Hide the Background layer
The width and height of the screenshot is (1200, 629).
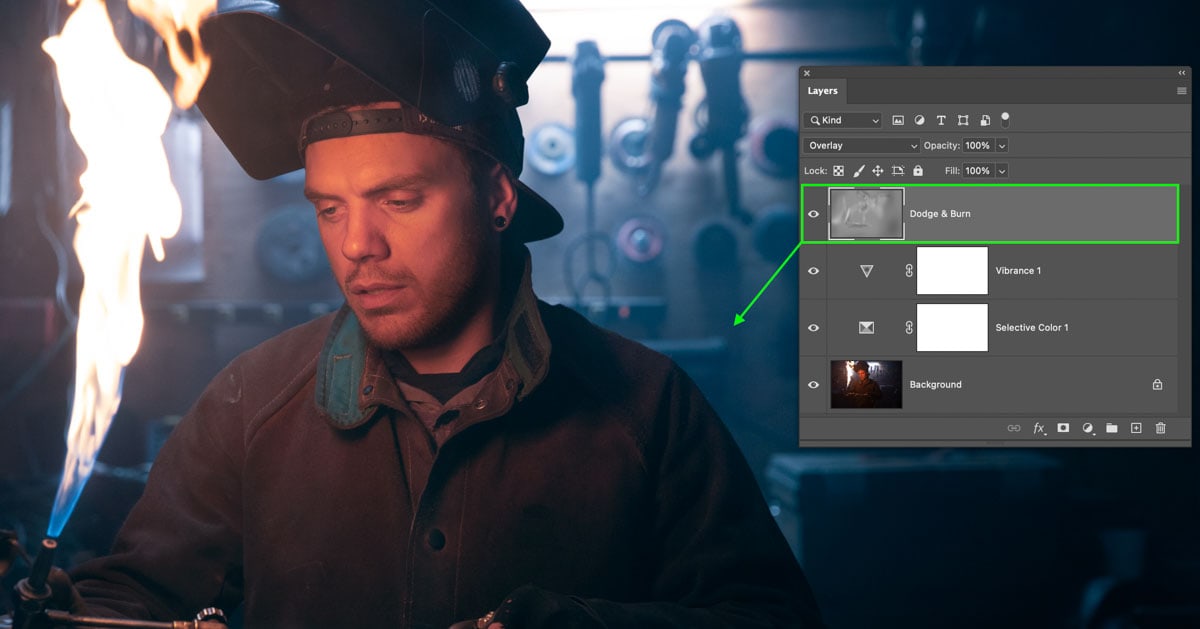(813, 385)
